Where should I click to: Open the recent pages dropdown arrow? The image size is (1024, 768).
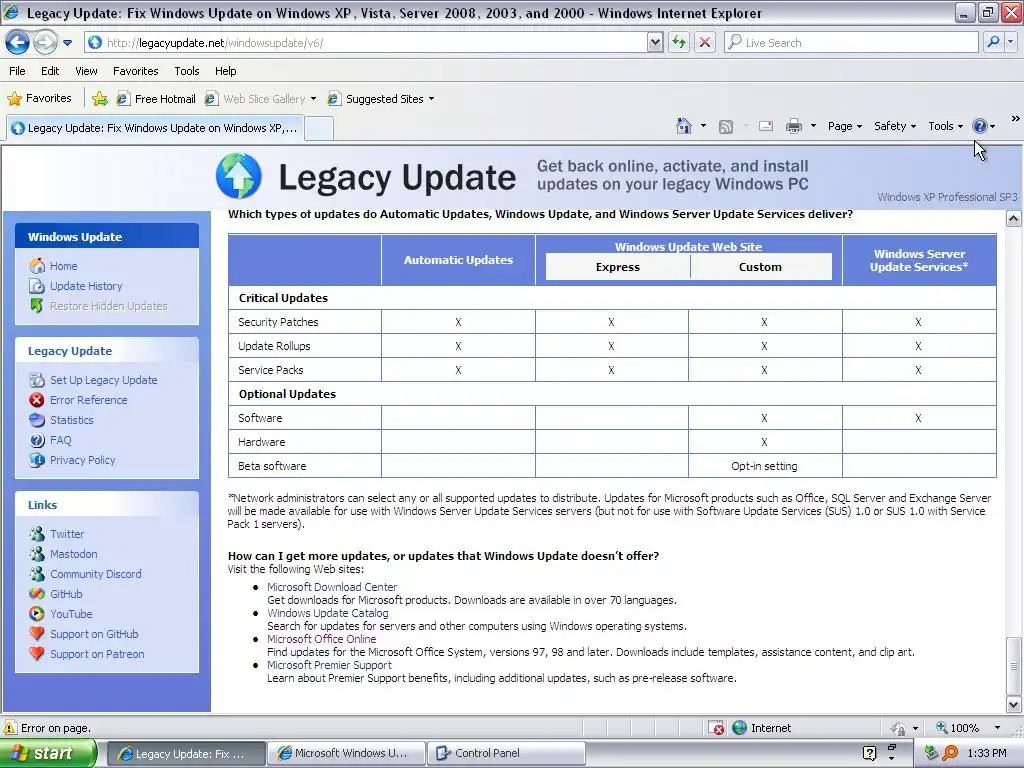67,43
